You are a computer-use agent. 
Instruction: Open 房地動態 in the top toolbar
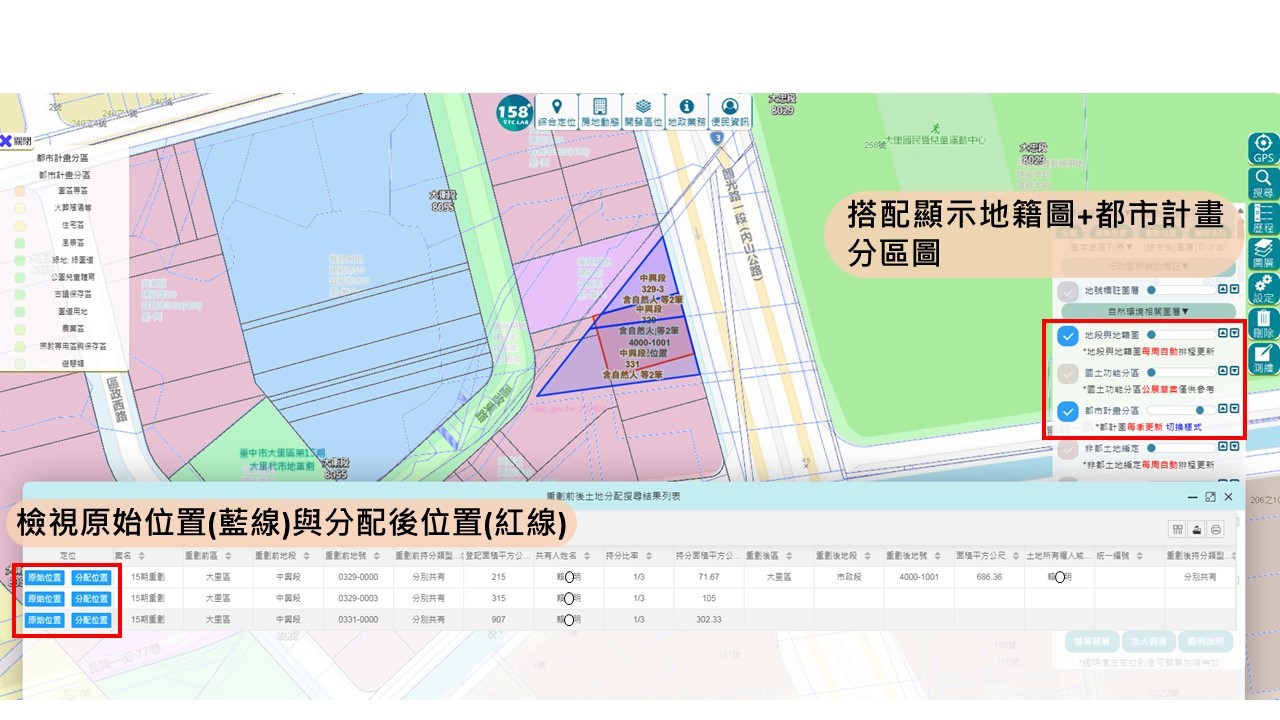tap(600, 111)
